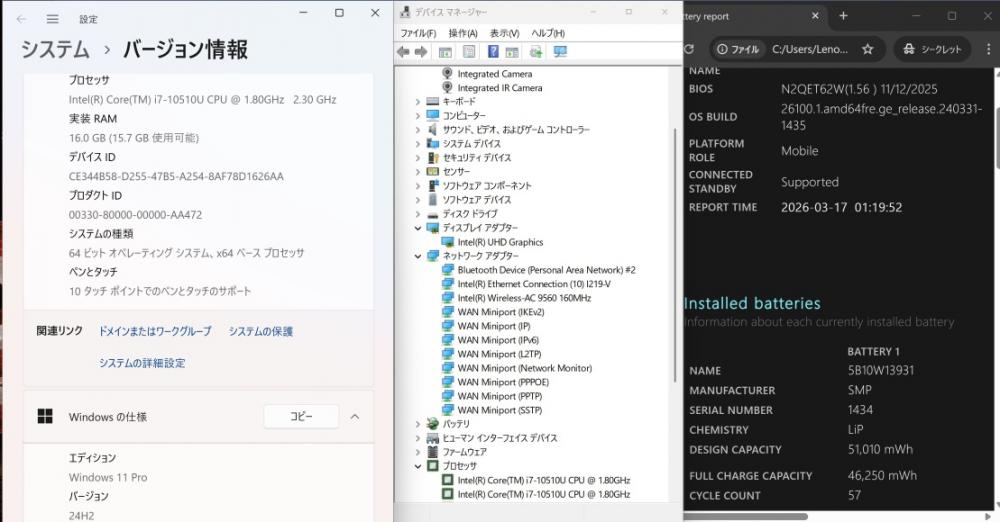The height and width of the screenshot is (522, 1000).
Task: Click battery name 5B10W13931
Action: pos(881,370)
